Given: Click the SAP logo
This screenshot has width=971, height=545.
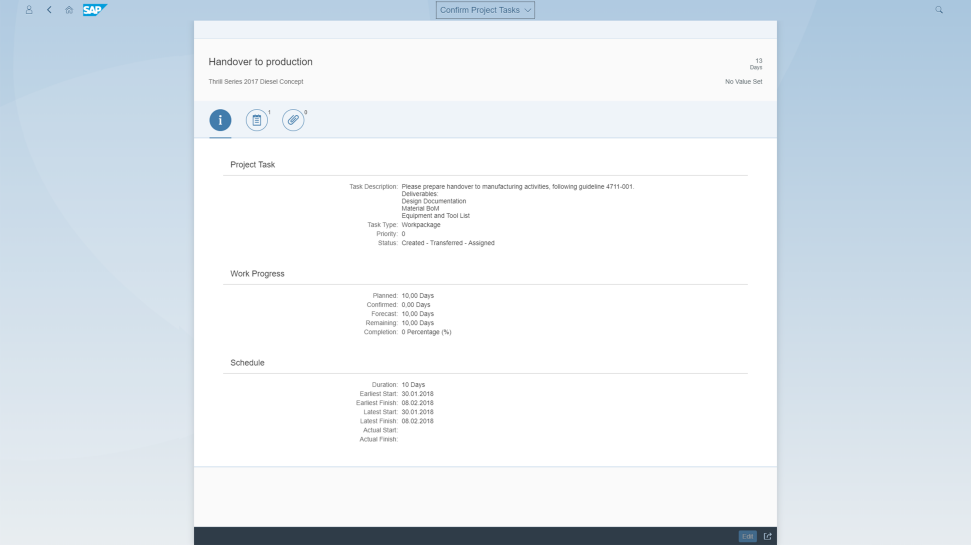Looking at the screenshot, I should [95, 10].
